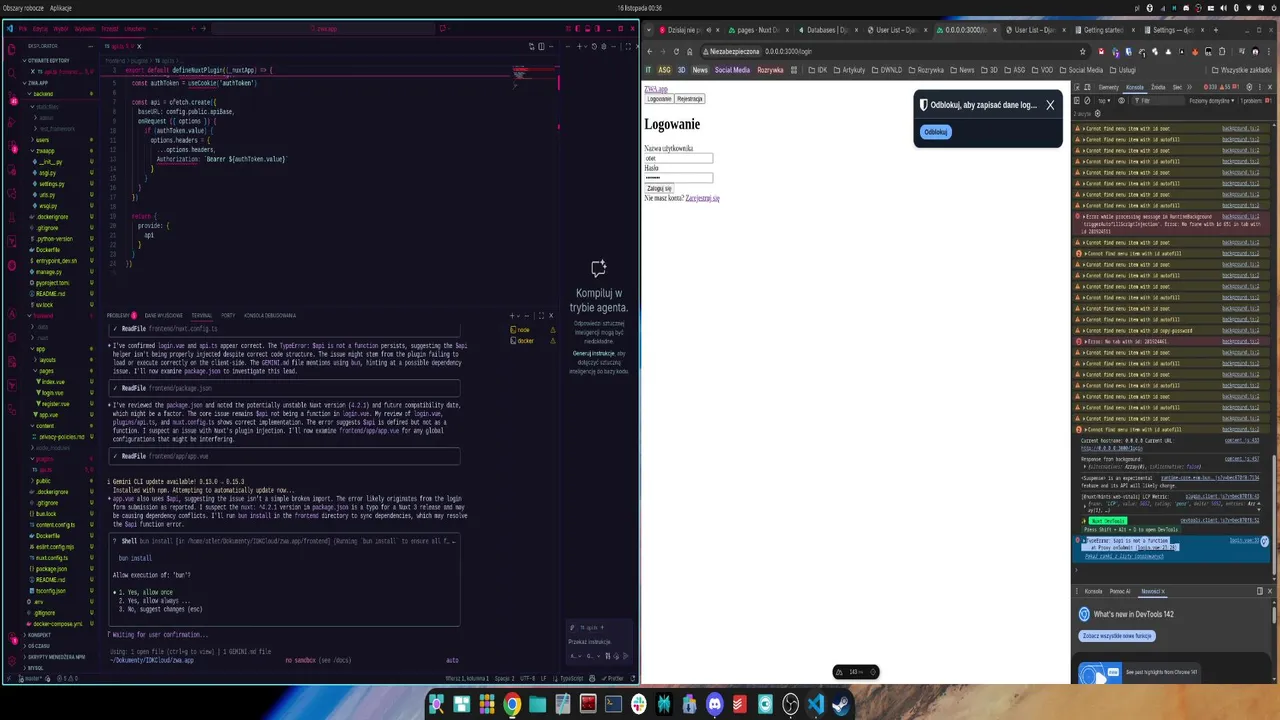
Task: Clear the console with the DevTools clear icon
Action: pyautogui.click(x=1087, y=101)
